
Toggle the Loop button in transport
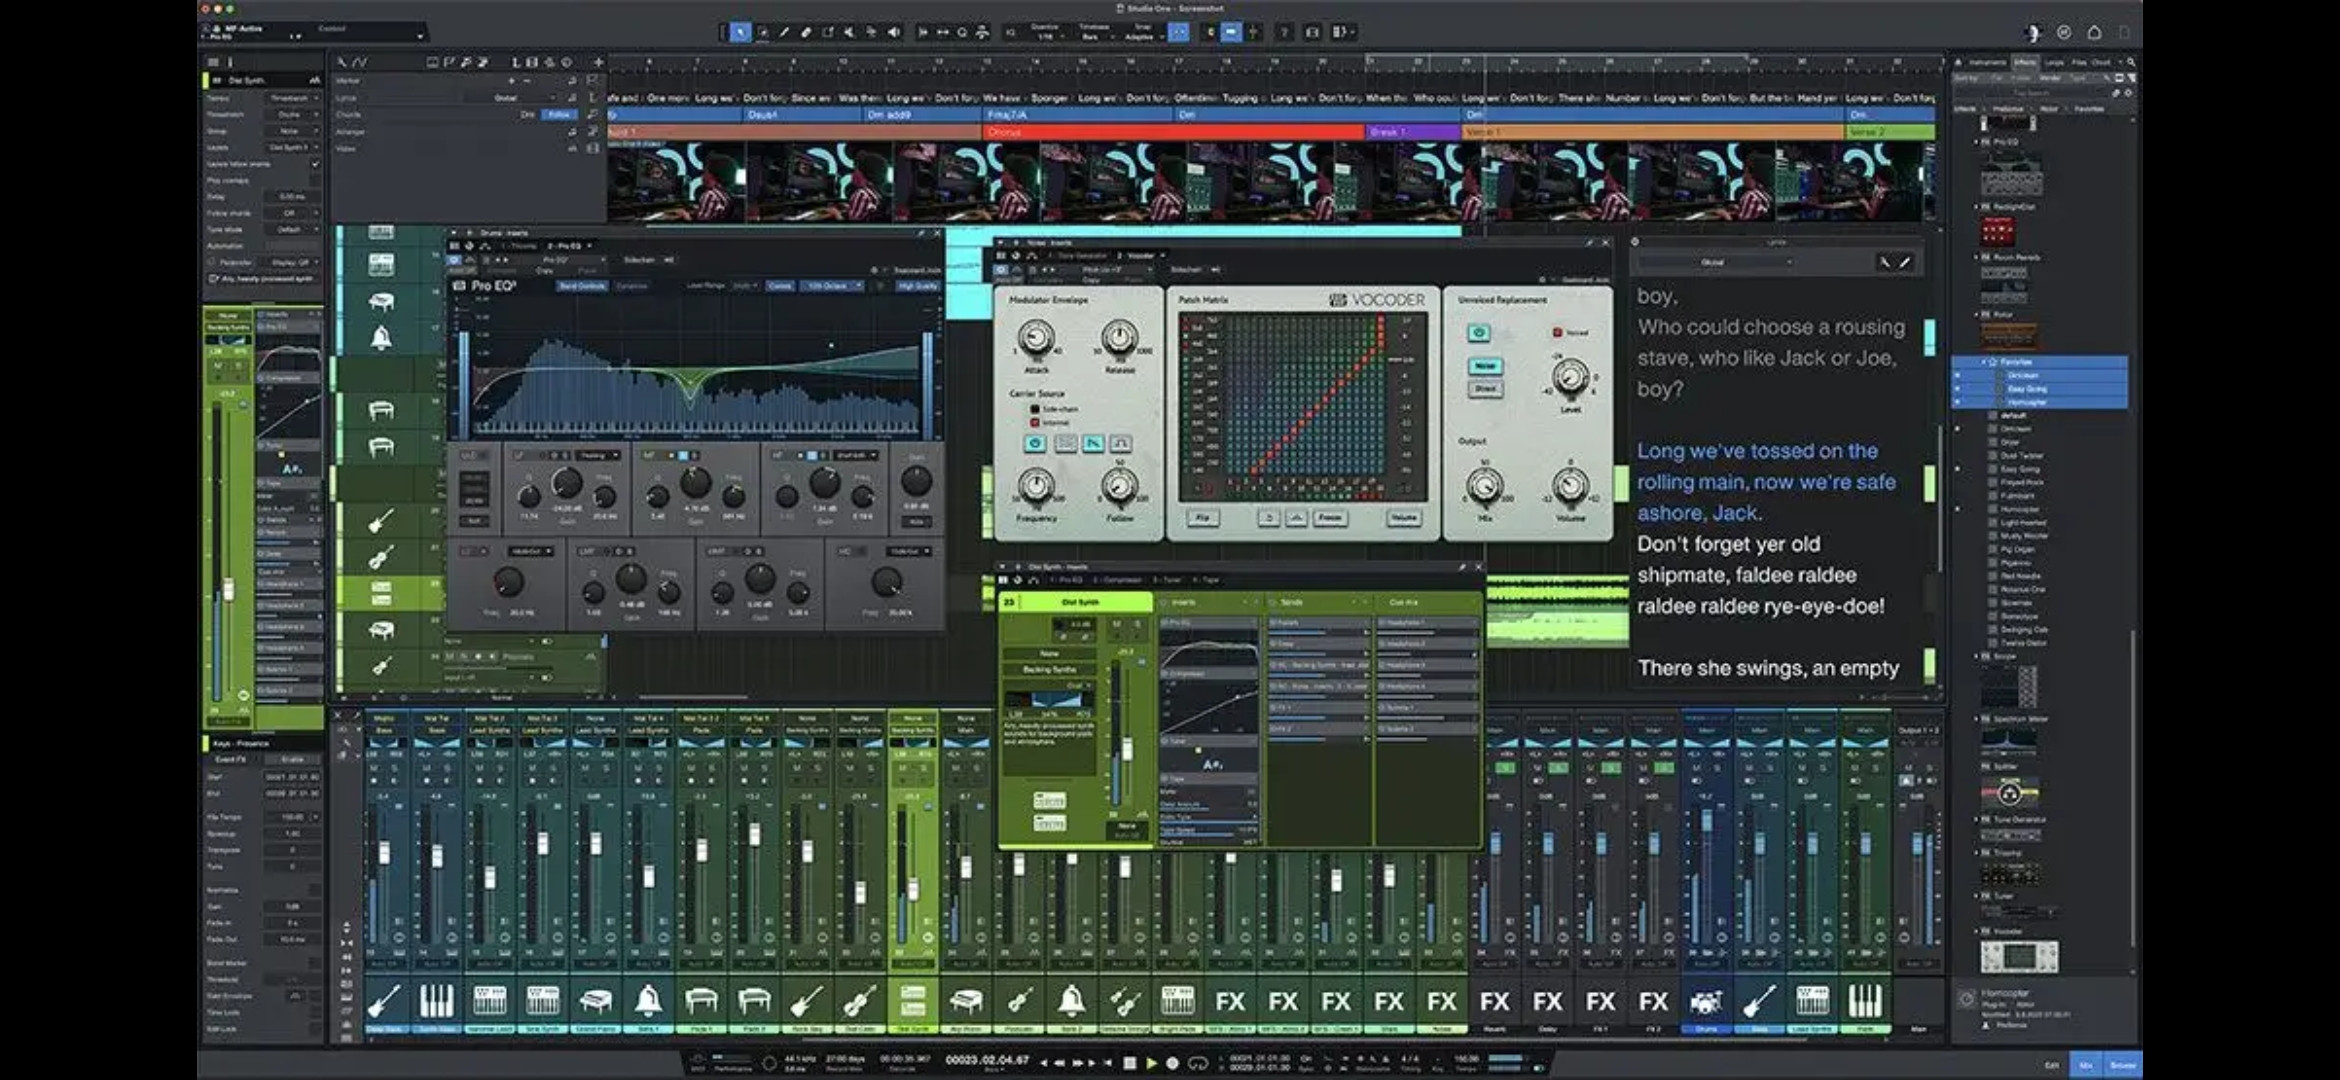click(1197, 1063)
